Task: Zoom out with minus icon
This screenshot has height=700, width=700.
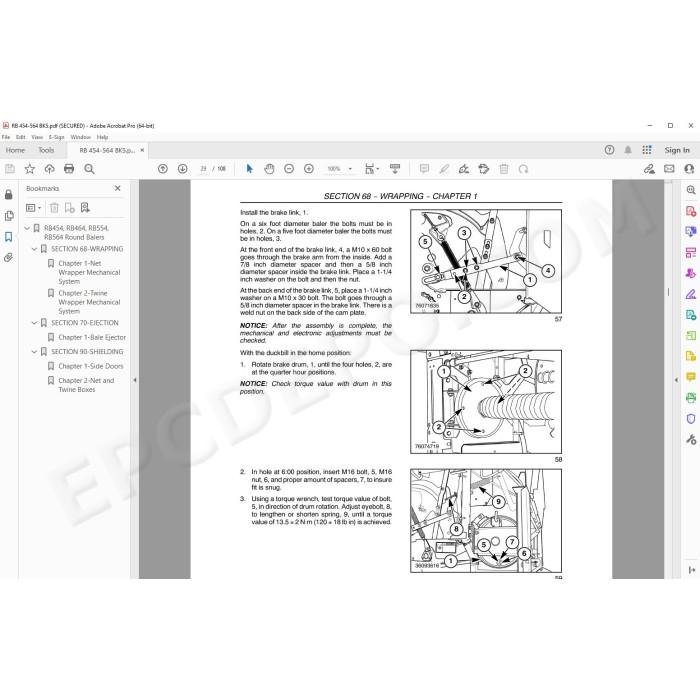Action: pos(289,169)
